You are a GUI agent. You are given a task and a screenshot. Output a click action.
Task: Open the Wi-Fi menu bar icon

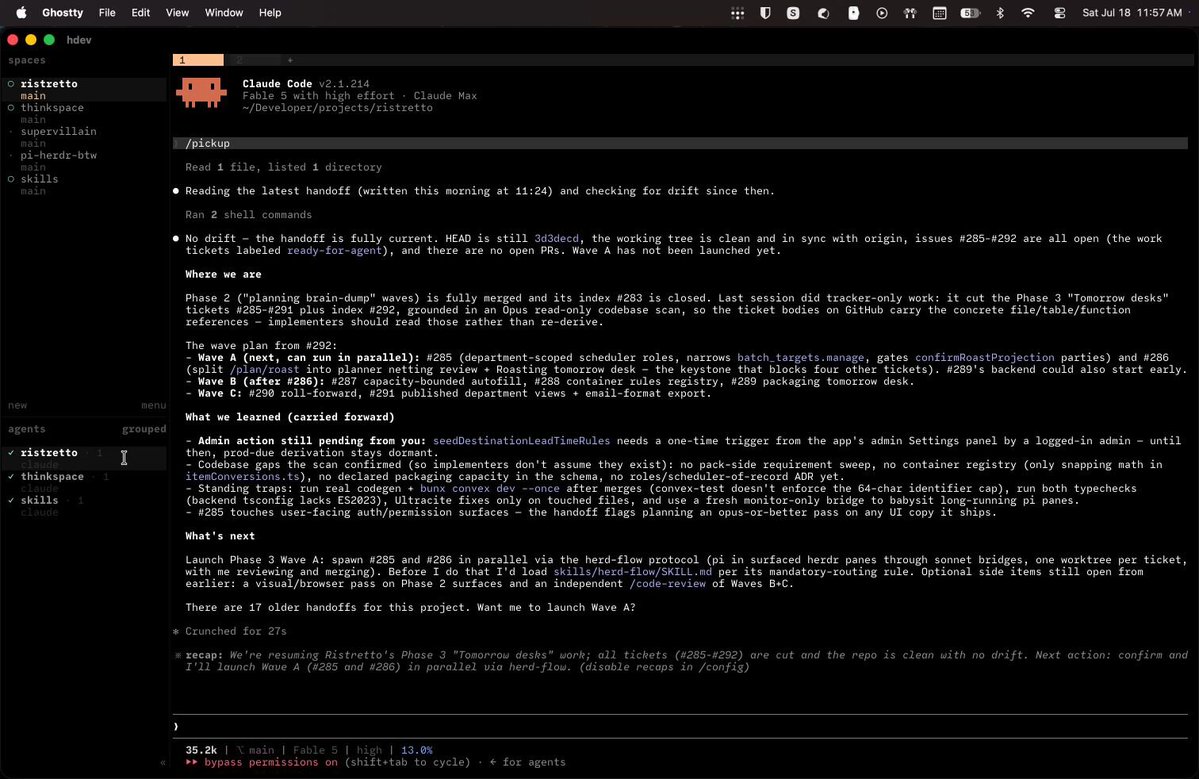coord(1028,13)
